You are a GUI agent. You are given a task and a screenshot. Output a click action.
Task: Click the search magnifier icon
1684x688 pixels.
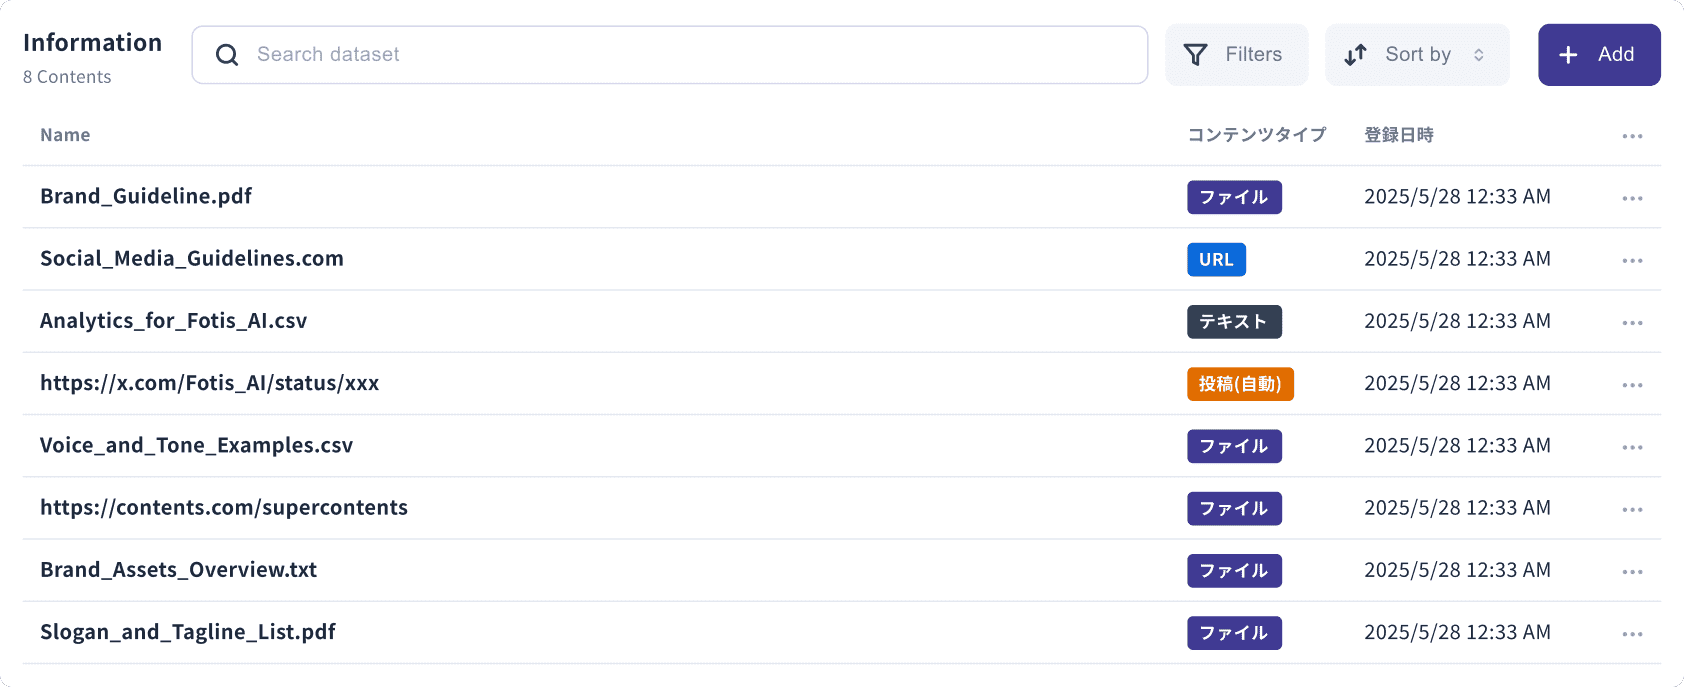[x=227, y=55]
